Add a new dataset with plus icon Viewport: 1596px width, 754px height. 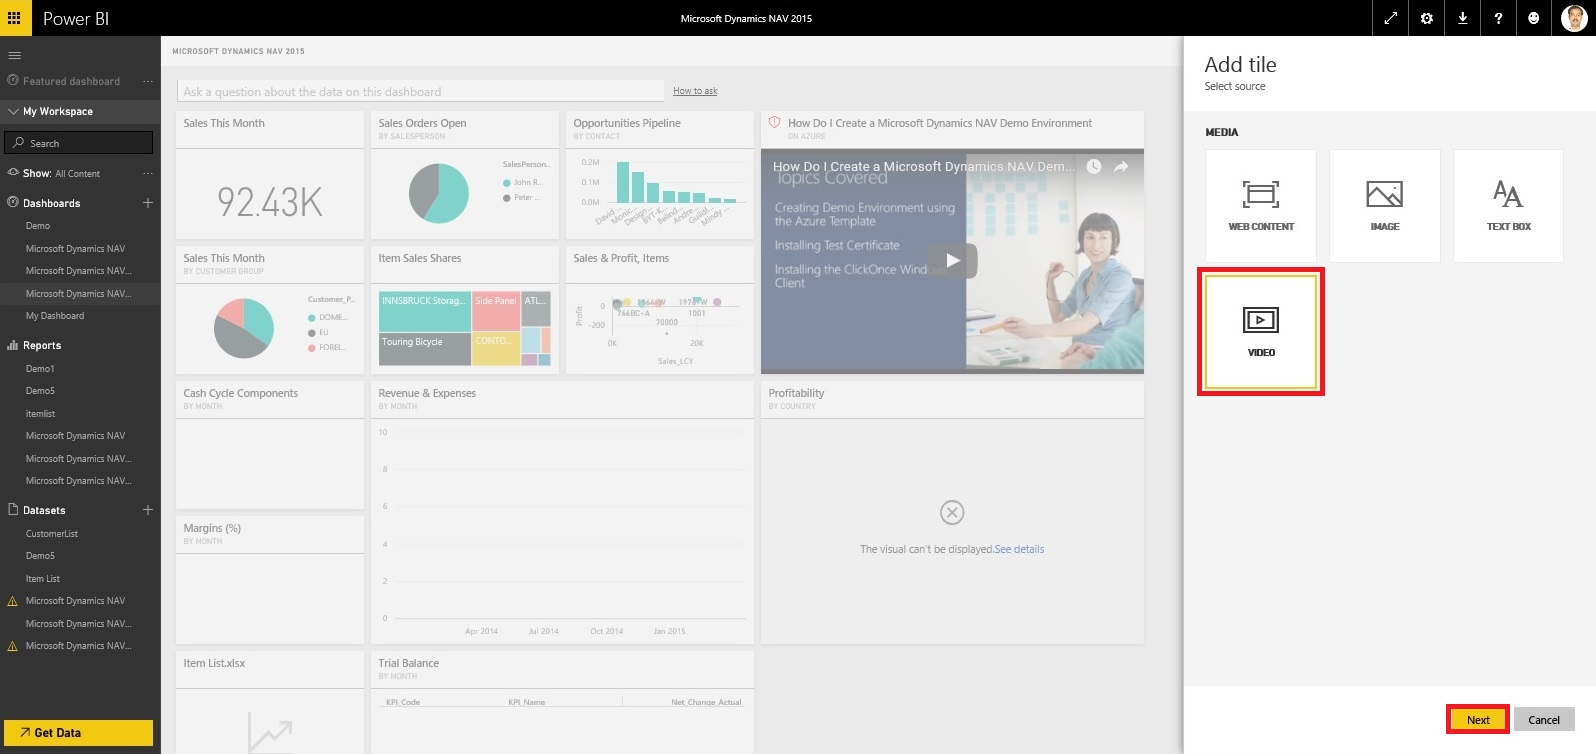[x=148, y=510]
